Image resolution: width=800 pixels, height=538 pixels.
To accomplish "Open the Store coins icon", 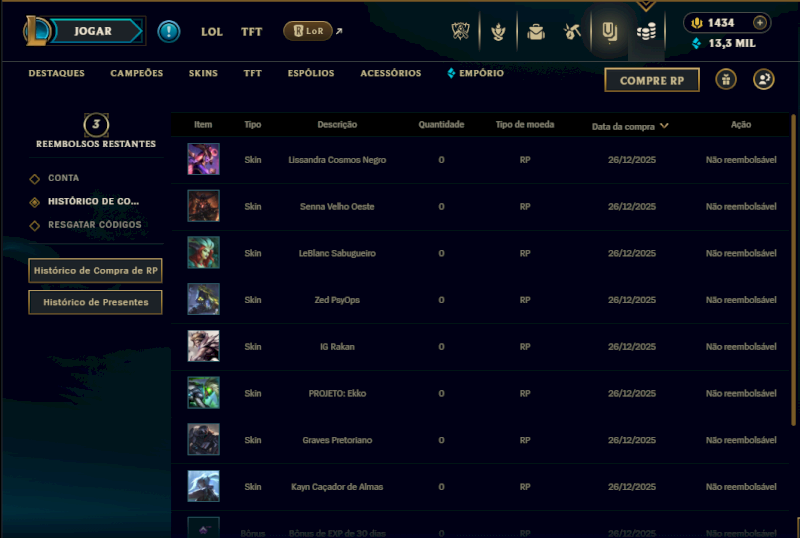I will [x=646, y=32].
